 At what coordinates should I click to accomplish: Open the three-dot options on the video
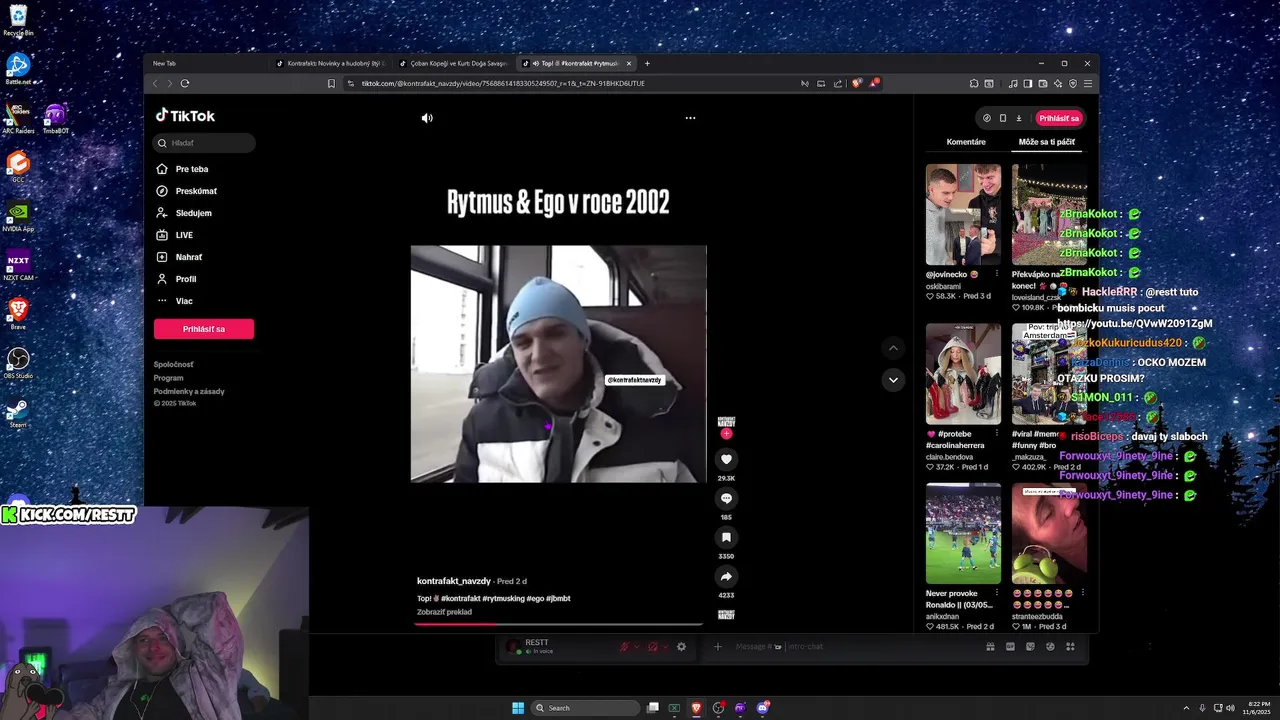pos(690,118)
